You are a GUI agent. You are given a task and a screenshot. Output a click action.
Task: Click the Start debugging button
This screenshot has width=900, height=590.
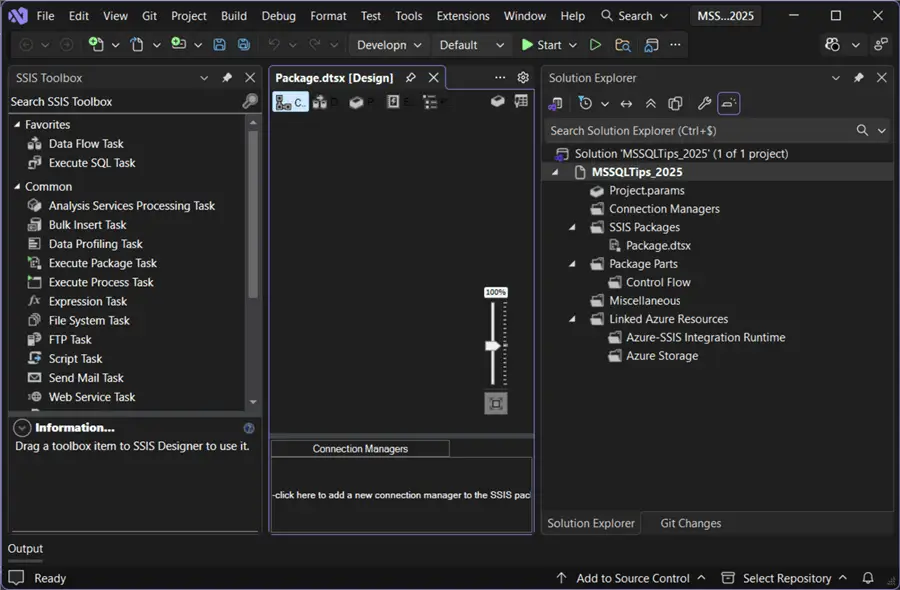click(x=541, y=45)
